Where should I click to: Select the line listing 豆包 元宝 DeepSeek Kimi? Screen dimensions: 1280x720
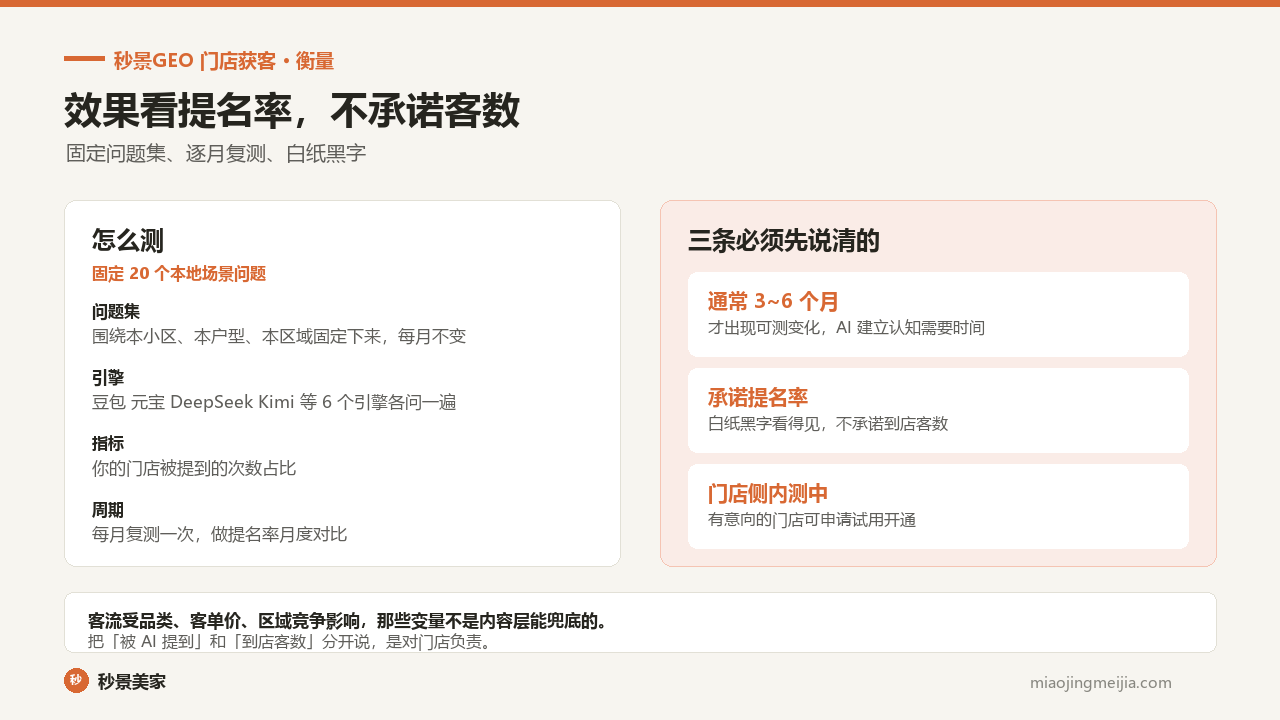click(274, 402)
